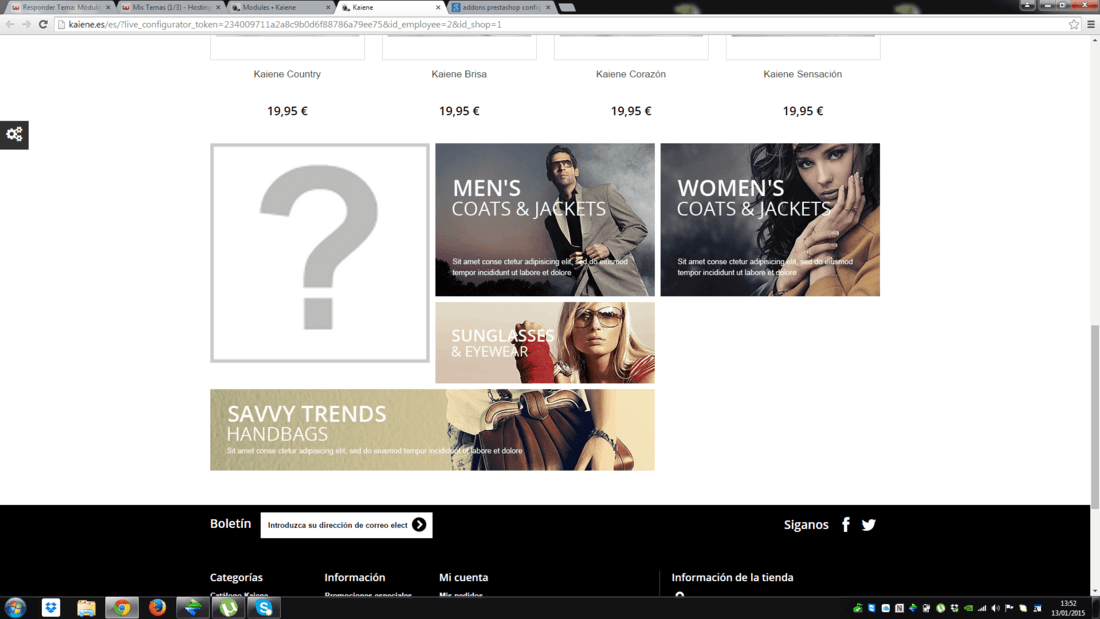The width and height of the screenshot is (1100, 619).
Task: Open the Chrome hamburger menu
Action: [1091, 24]
